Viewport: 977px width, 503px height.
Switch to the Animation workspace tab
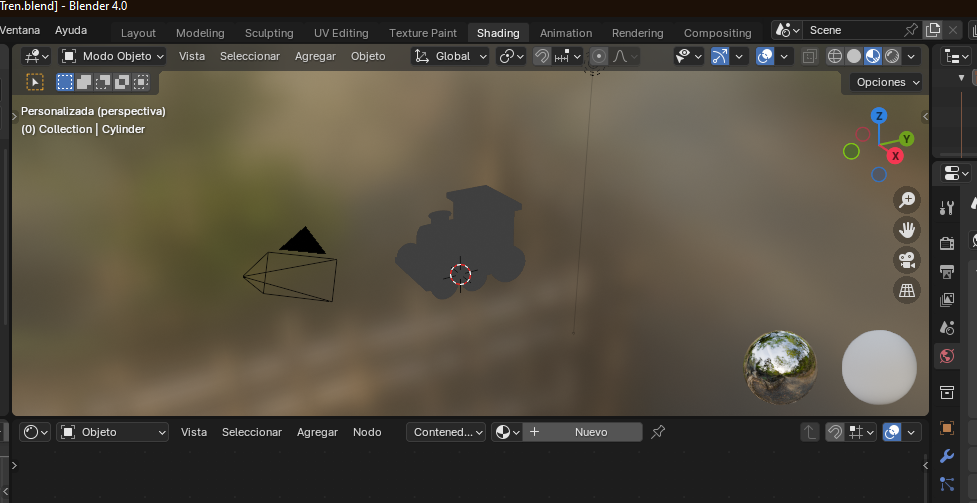click(566, 33)
